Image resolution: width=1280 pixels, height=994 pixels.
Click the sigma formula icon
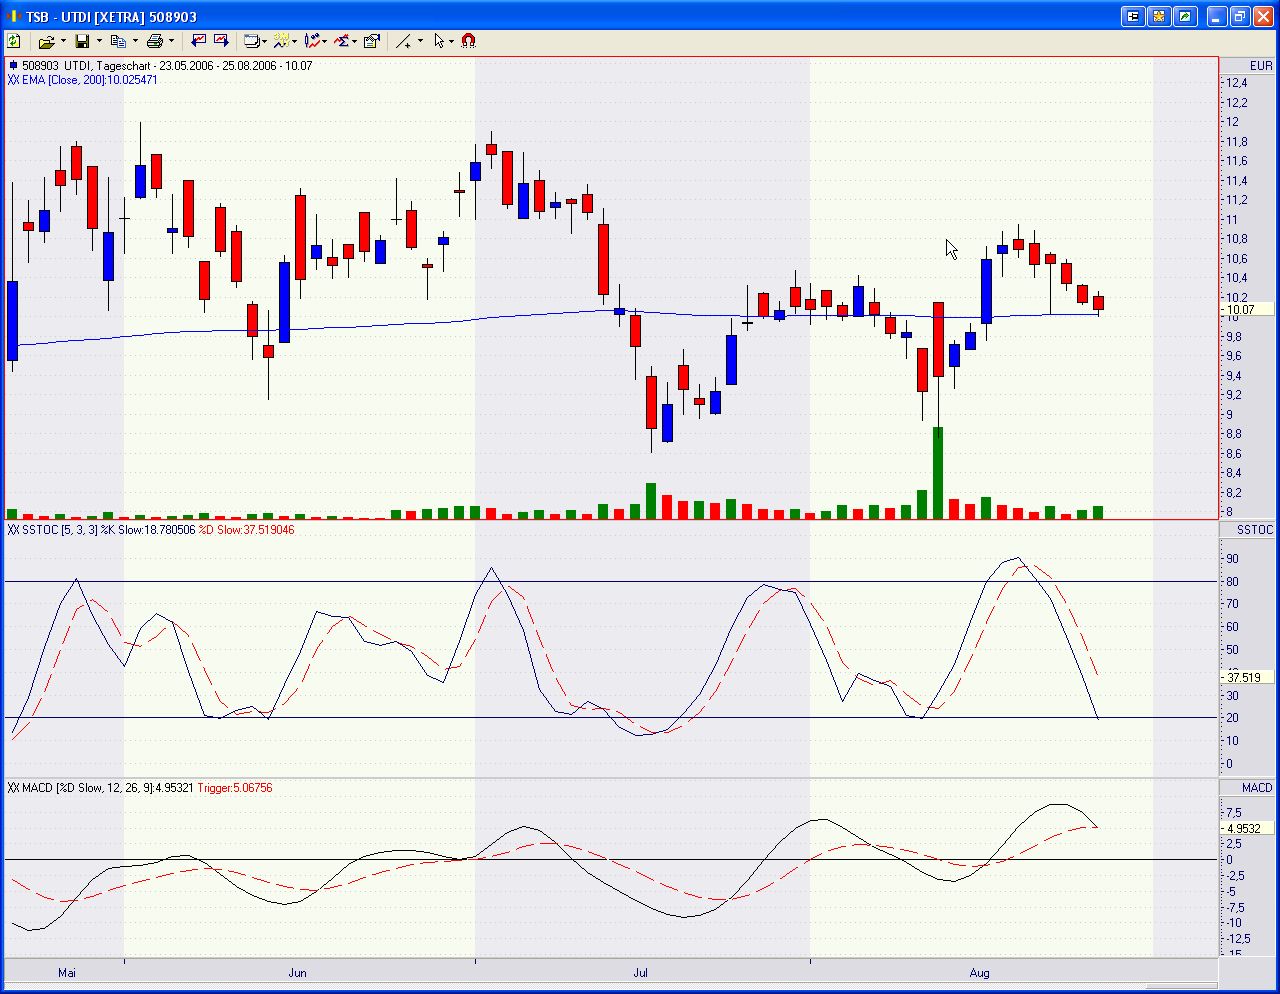[x=342, y=41]
